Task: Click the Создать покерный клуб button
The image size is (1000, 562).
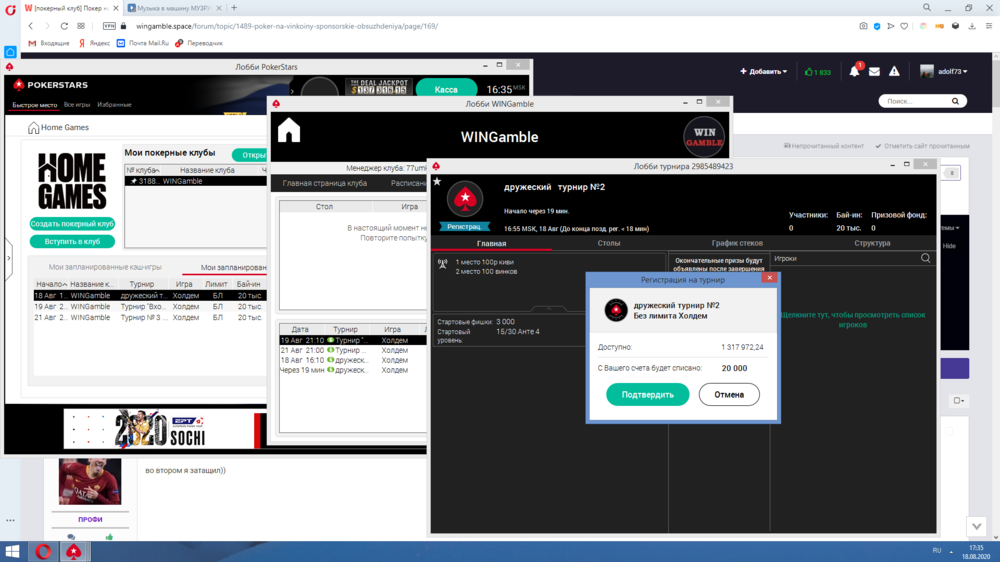Action: point(72,224)
